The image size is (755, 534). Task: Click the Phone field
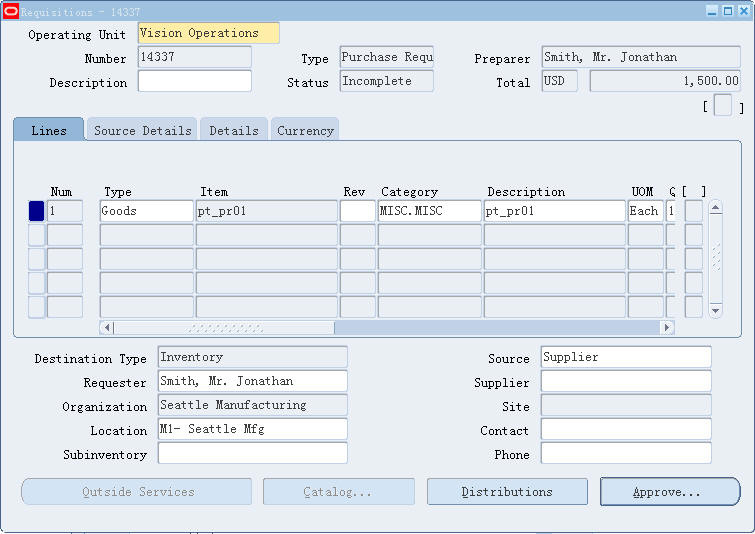coord(626,453)
